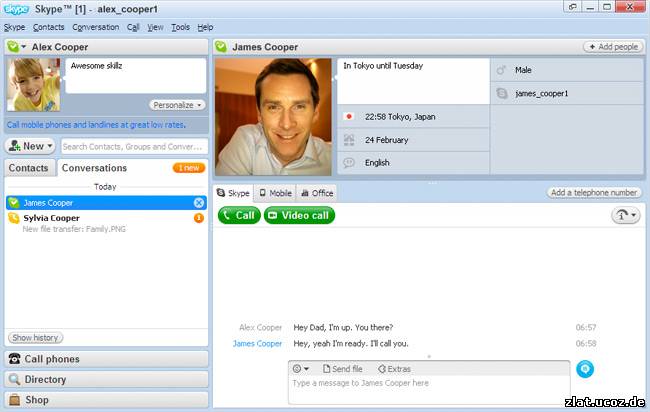Click the magnifier icon beside Directory
The image size is (650, 412).
[15, 379]
